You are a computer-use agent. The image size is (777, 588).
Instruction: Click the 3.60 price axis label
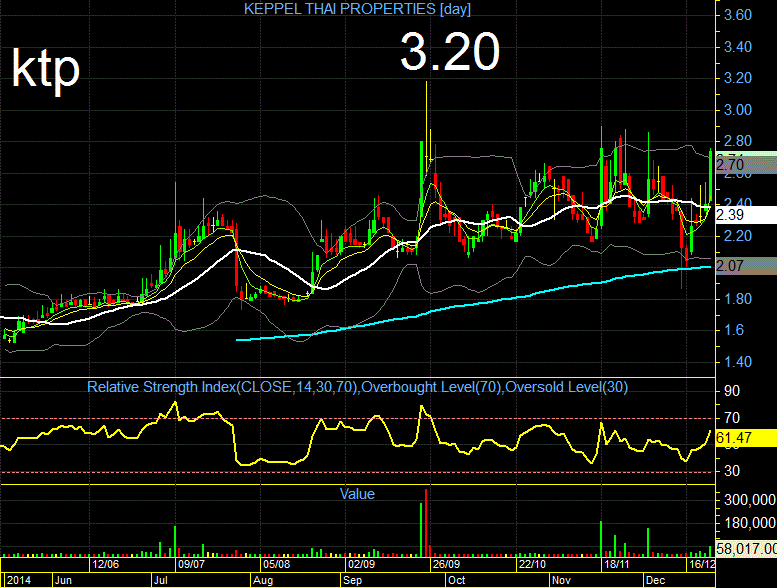tap(738, 15)
